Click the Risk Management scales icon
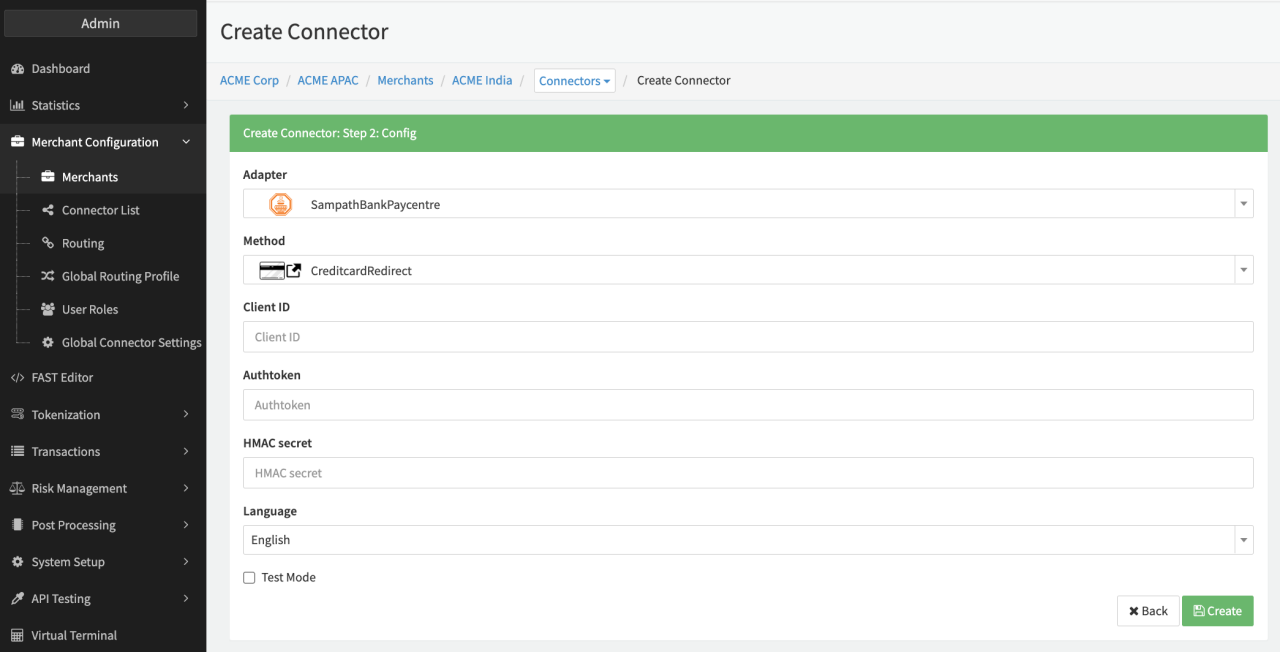 coord(17,488)
